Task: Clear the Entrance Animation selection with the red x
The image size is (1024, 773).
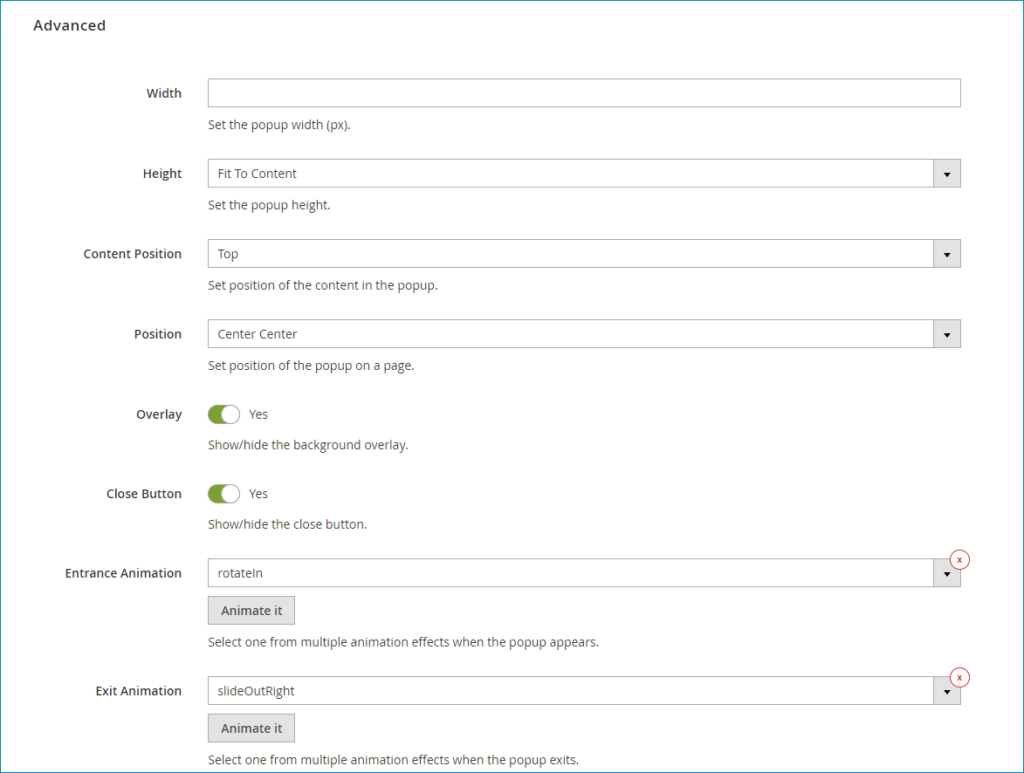Action: 959,560
